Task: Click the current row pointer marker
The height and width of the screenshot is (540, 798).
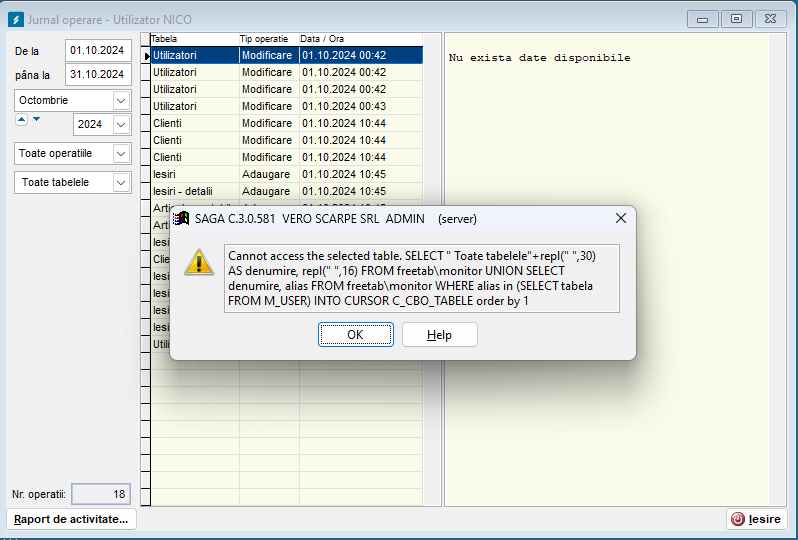Action: pos(146,55)
